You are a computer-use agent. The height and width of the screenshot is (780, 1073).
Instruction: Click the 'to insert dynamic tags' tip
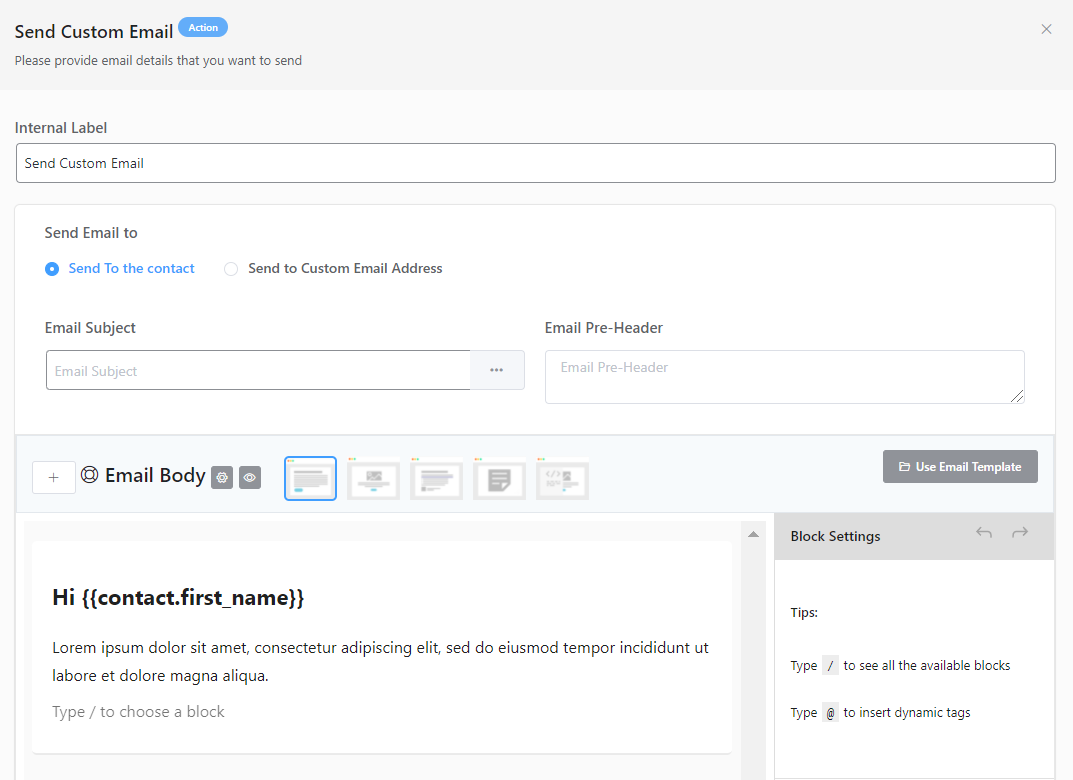[907, 712]
